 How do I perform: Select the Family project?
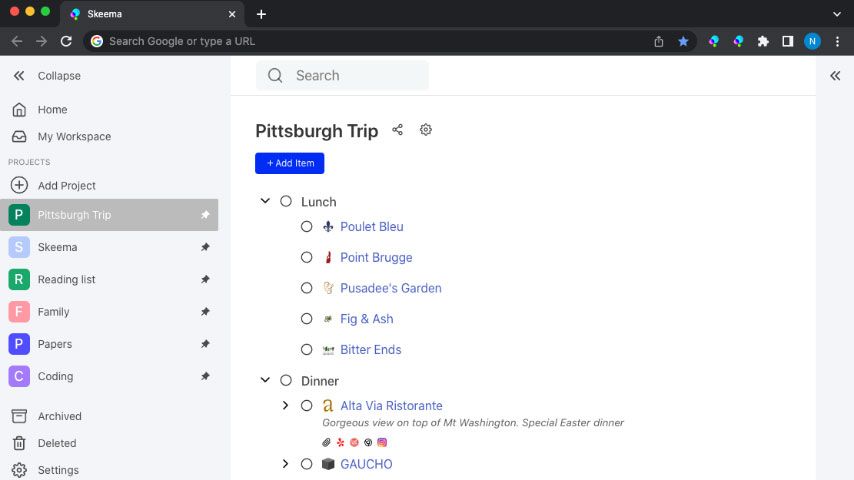coord(109,312)
